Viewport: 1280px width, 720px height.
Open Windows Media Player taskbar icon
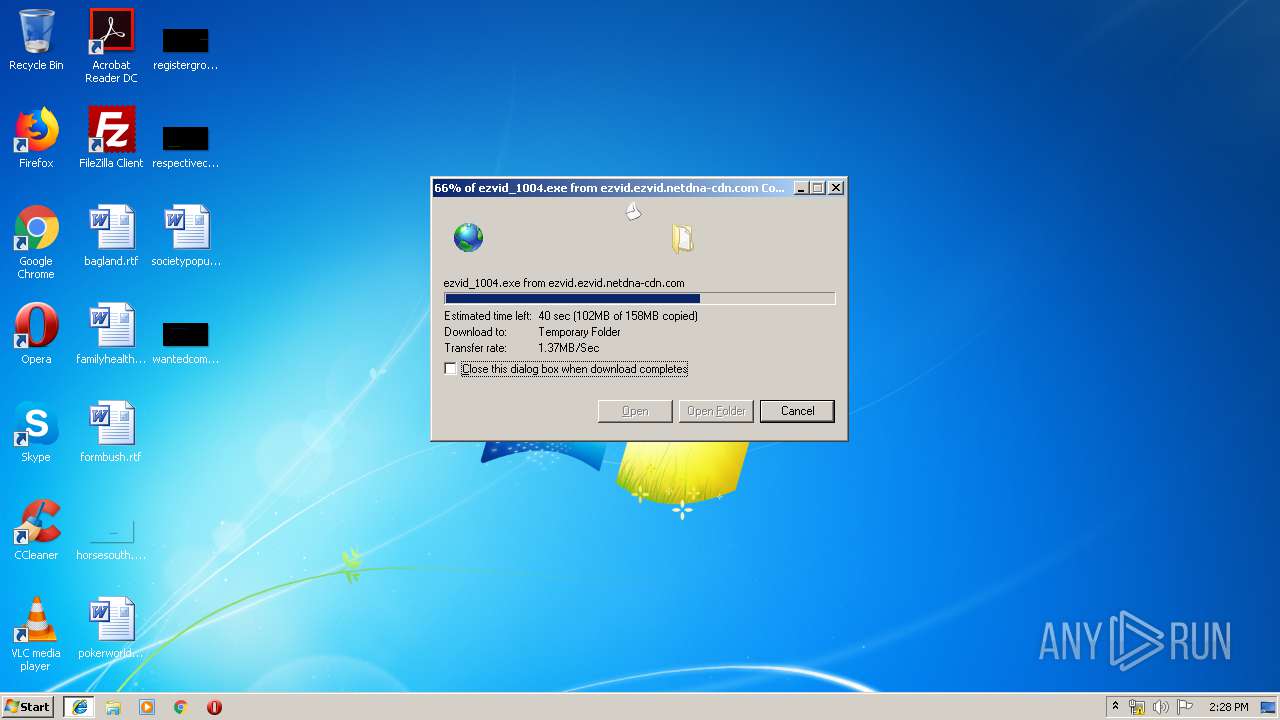[x=147, y=707]
